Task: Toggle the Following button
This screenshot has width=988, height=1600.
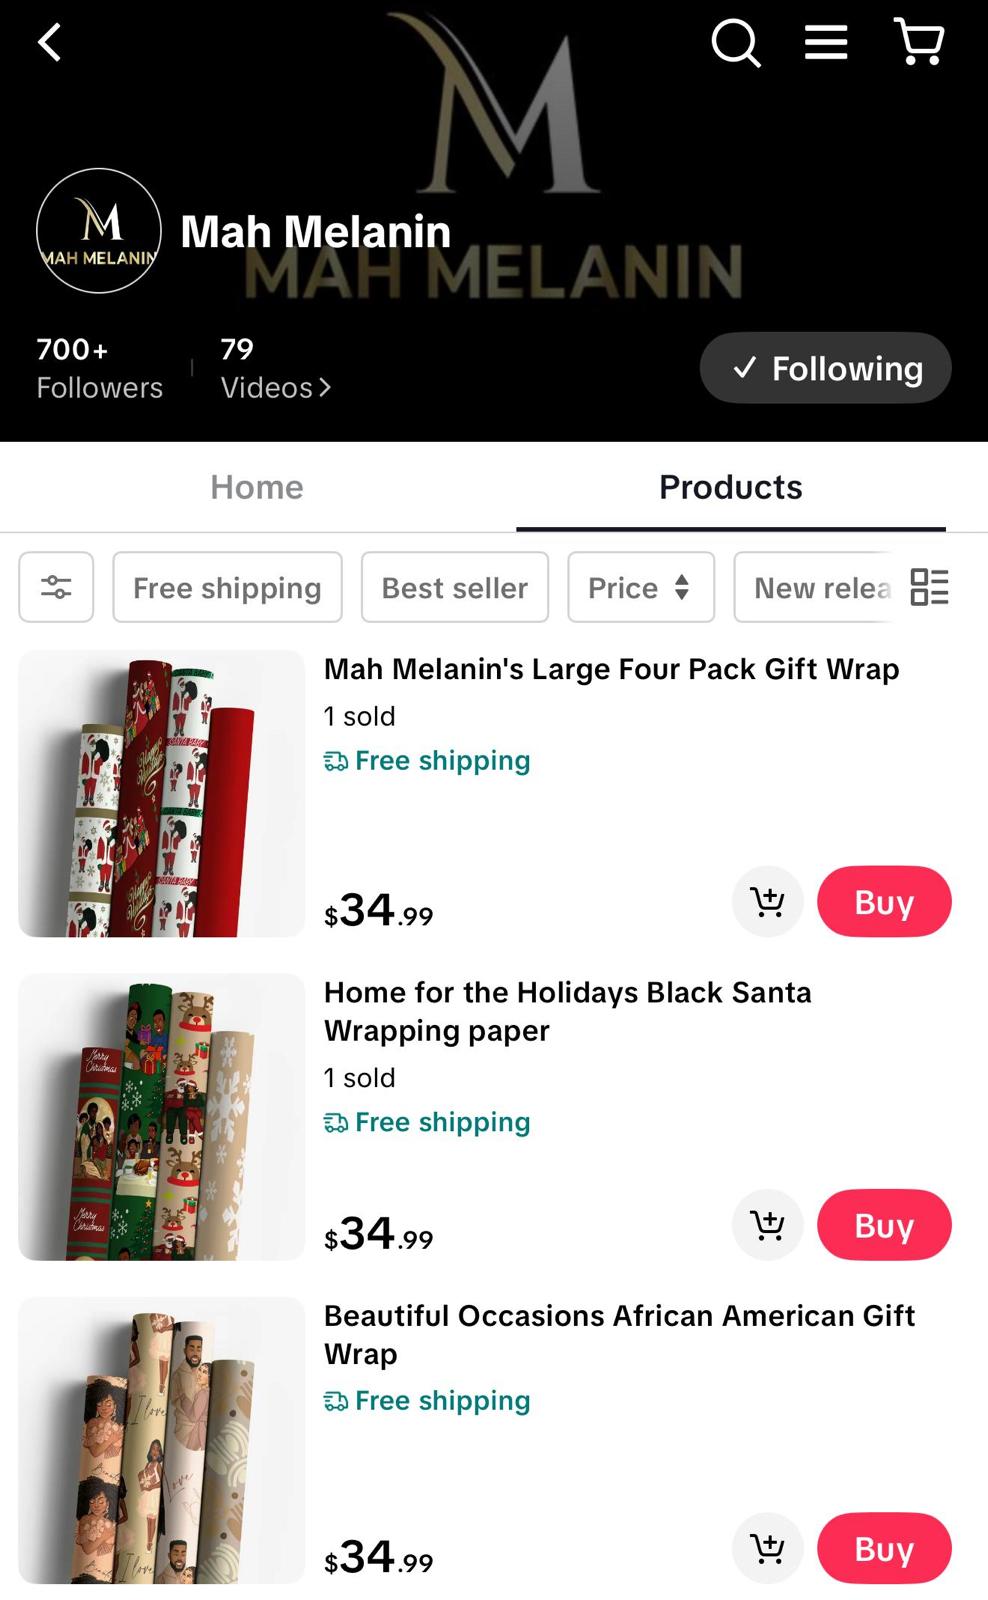Action: [x=825, y=368]
